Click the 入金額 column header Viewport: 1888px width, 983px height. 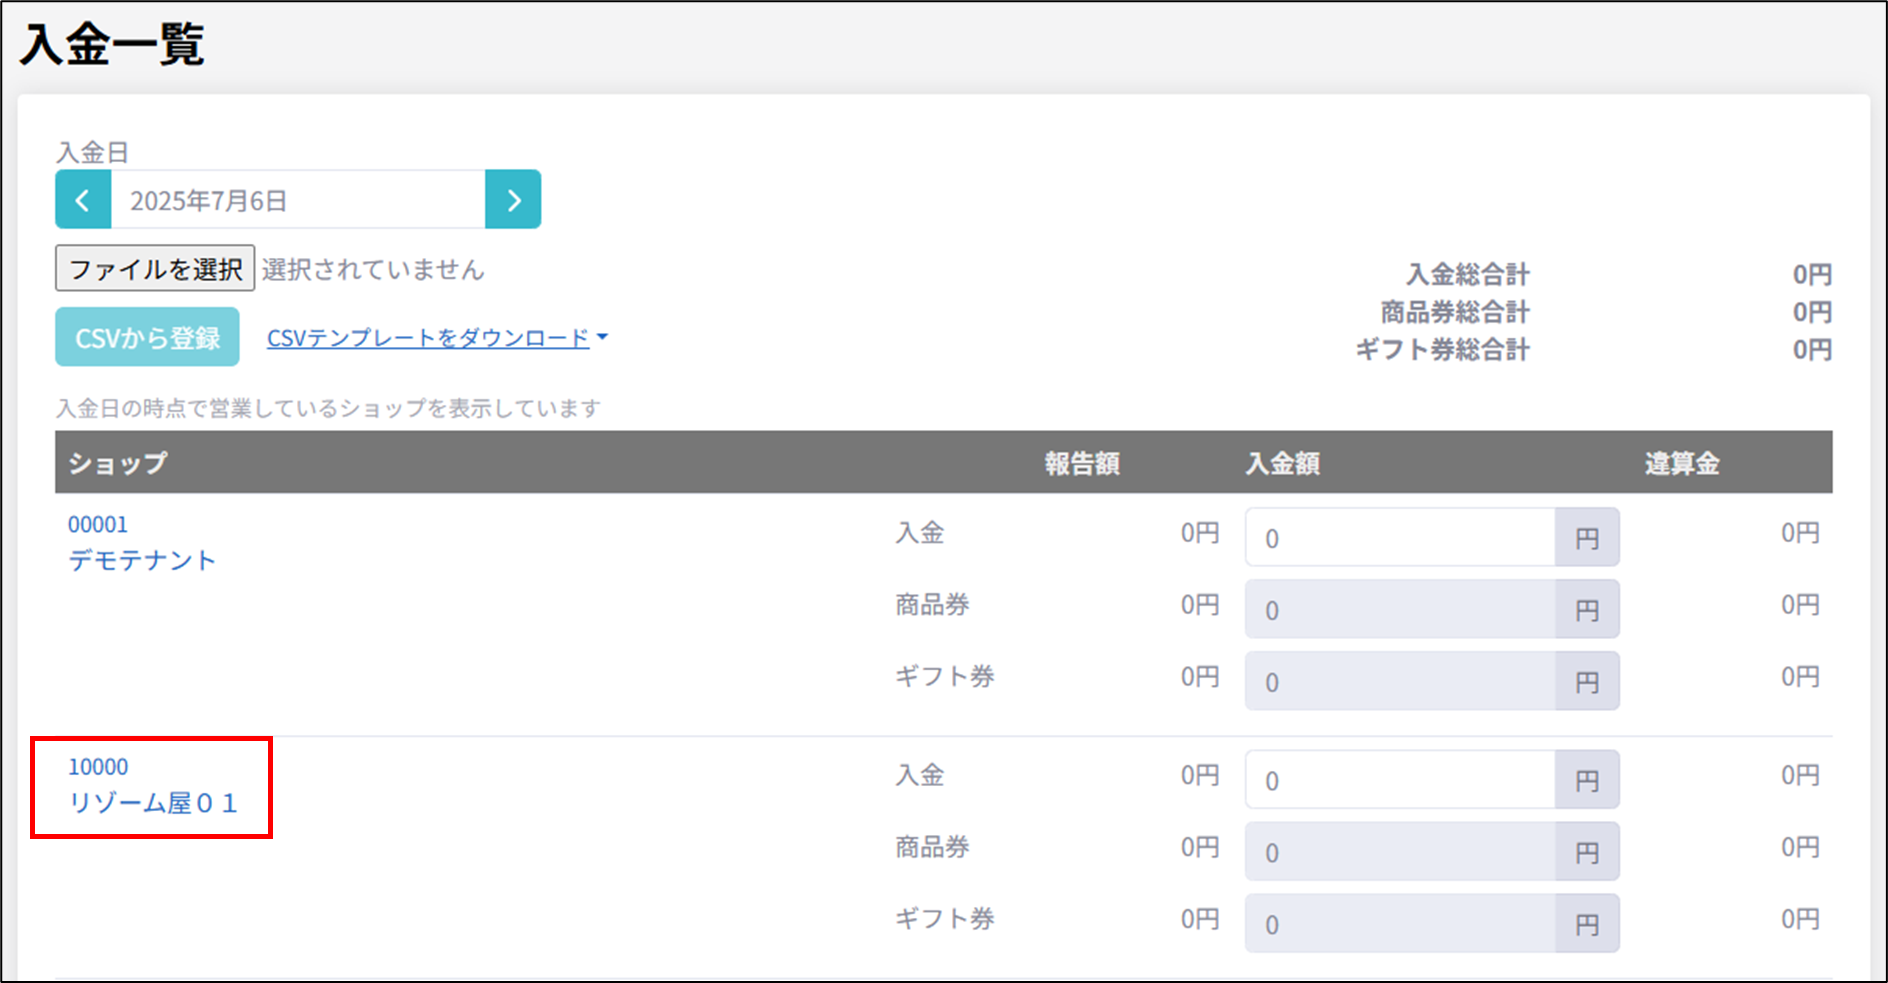[1282, 463]
